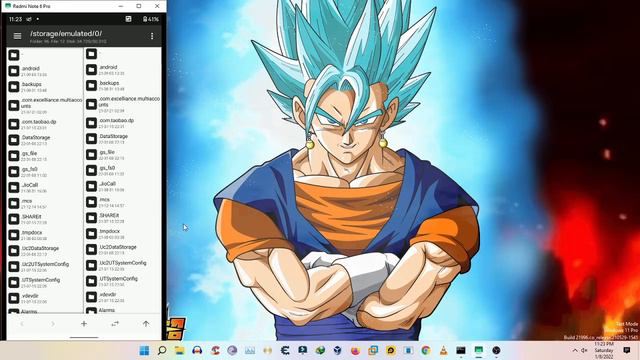
Task: Open File Explorer from taskbar
Action: coord(180,351)
